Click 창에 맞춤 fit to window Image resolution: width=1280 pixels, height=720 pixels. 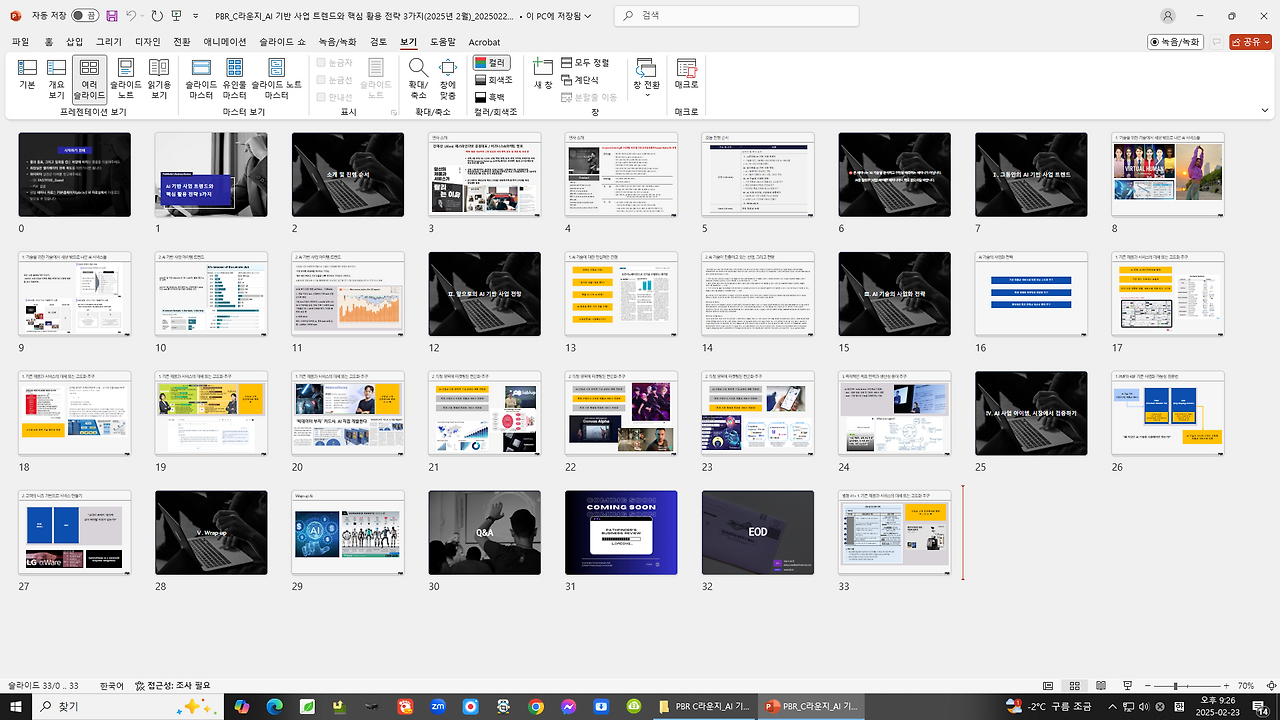(448, 77)
